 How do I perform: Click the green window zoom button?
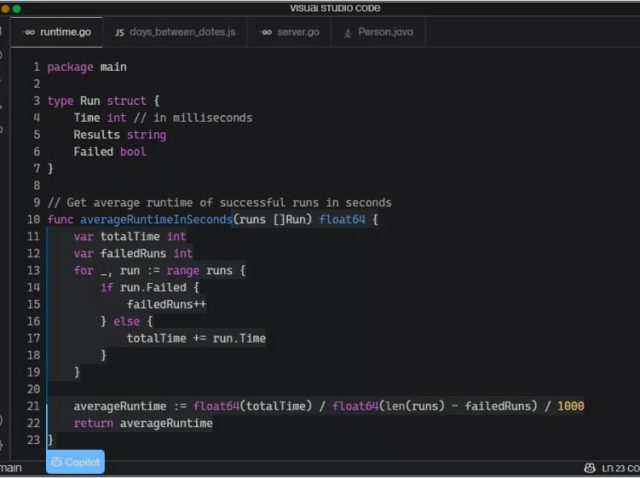(x=17, y=8)
